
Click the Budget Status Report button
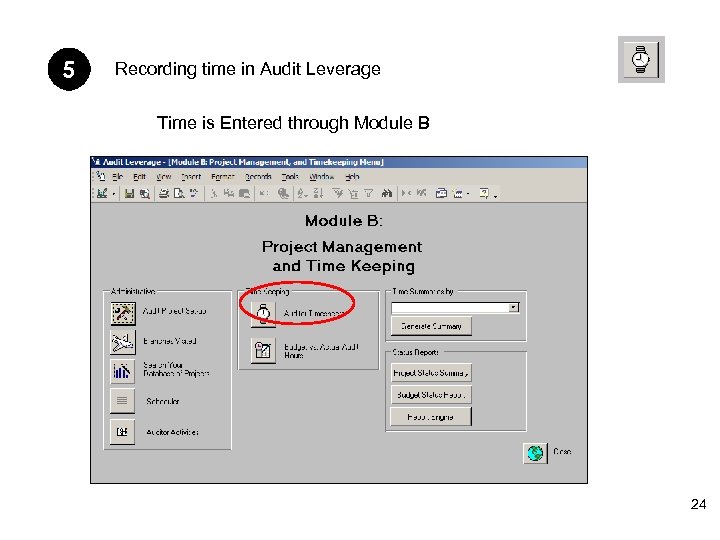pyautogui.click(x=431, y=394)
